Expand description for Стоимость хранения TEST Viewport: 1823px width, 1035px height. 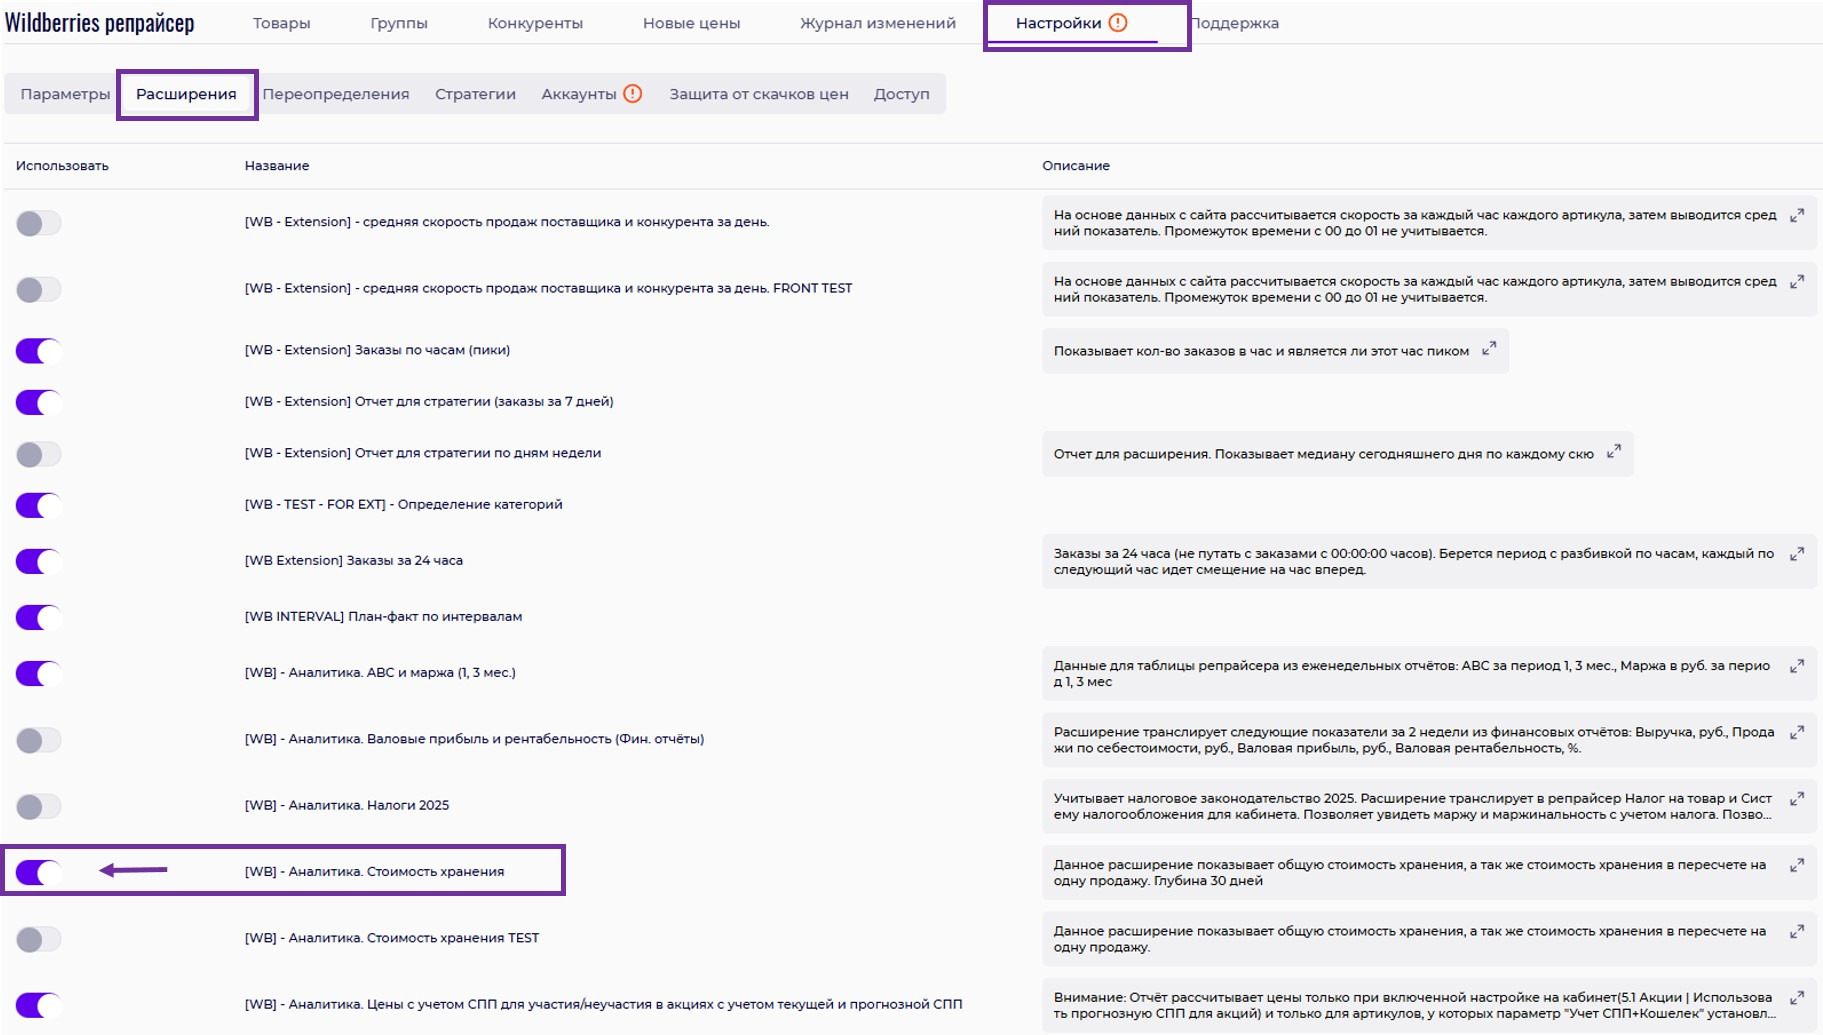[x=1797, y=931]
